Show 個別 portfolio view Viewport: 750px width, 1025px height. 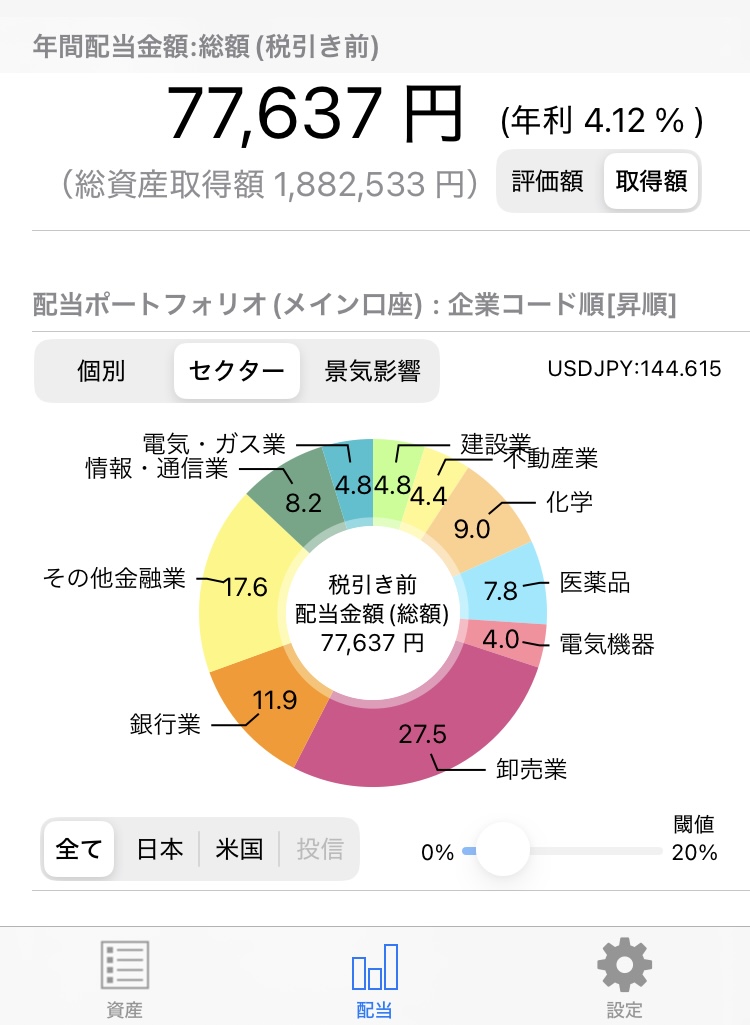click(x=101, y=371)
